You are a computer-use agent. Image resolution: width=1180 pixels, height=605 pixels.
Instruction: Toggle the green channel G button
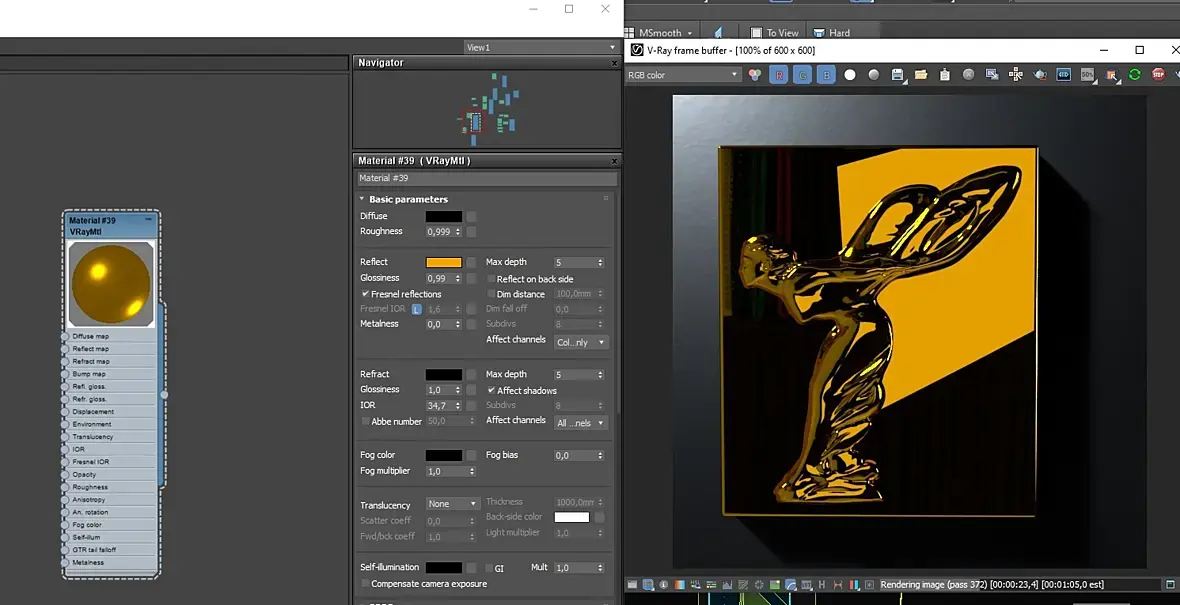(802, 74)
